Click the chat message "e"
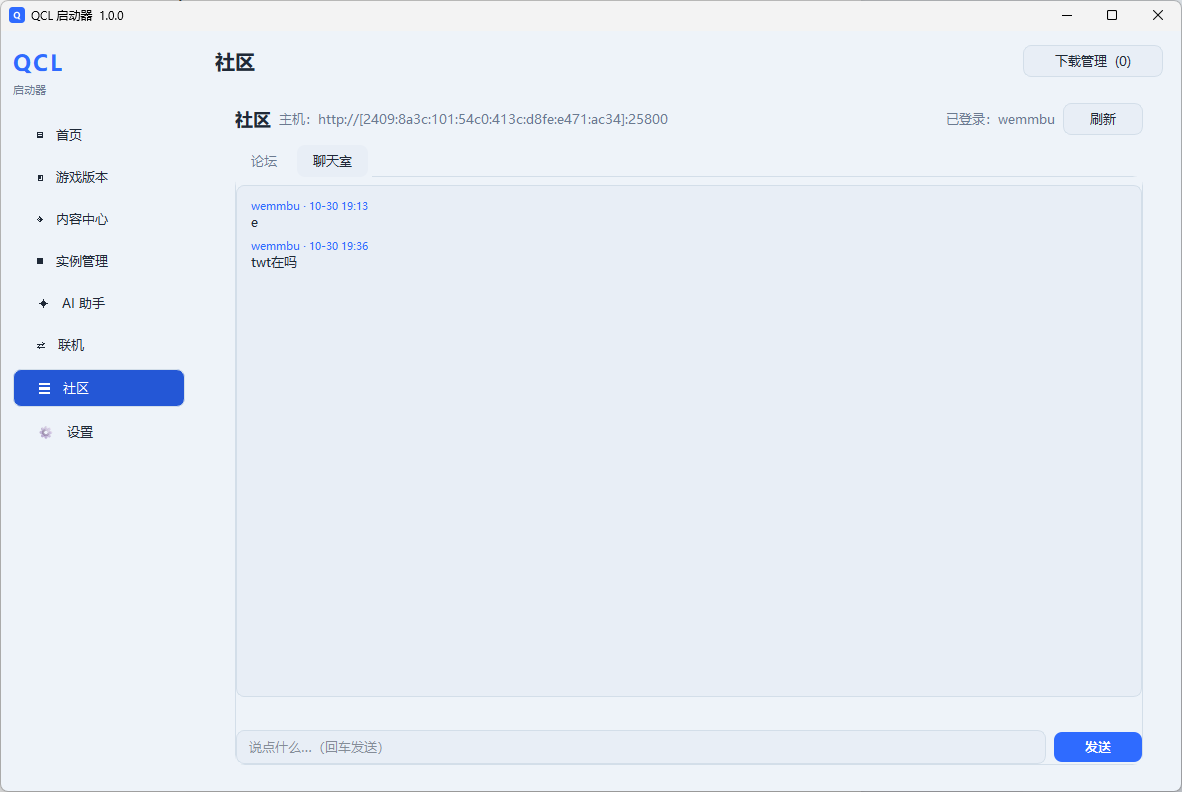The width and height of the screenshot is (1182, 792). click(x=255, y=223)
